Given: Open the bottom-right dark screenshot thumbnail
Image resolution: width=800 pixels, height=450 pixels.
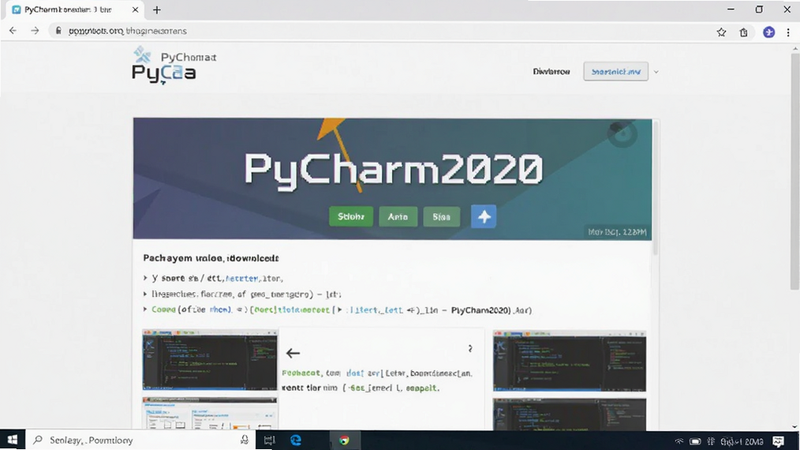Looking at the screenshot, I should tap(569, 414).
